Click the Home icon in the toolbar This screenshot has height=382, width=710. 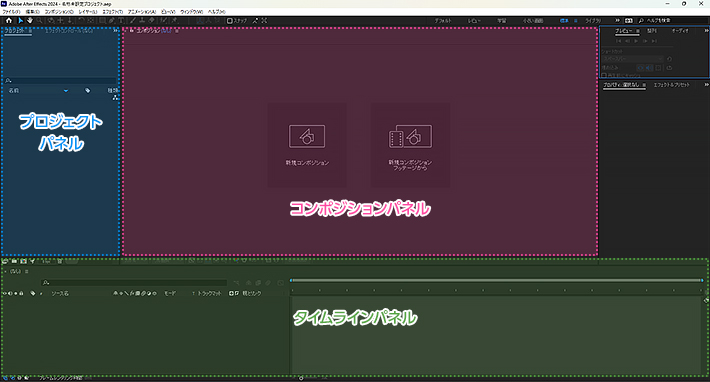coord(9,20)
